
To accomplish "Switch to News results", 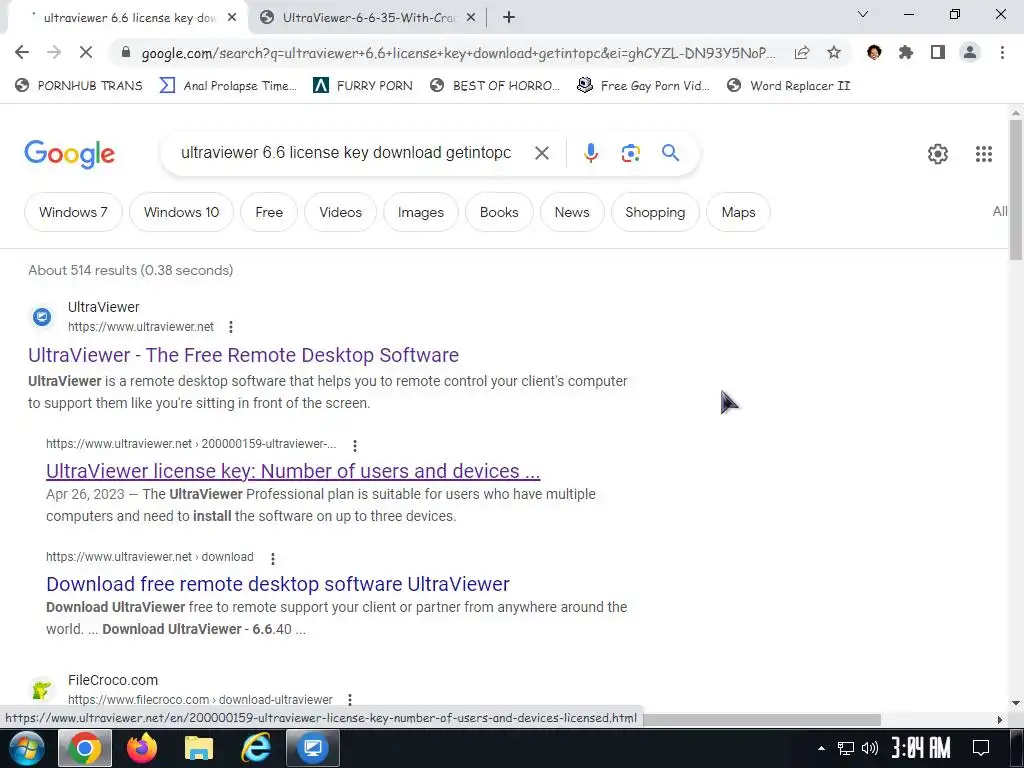I will point(572,212).
